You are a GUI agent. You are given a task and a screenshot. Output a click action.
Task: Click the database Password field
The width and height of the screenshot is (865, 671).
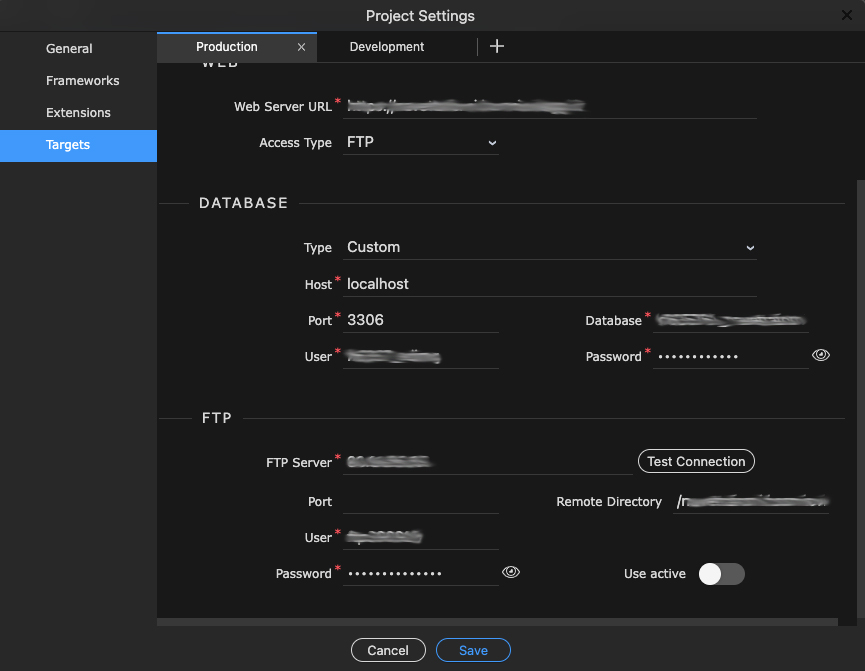pos(731,356)
